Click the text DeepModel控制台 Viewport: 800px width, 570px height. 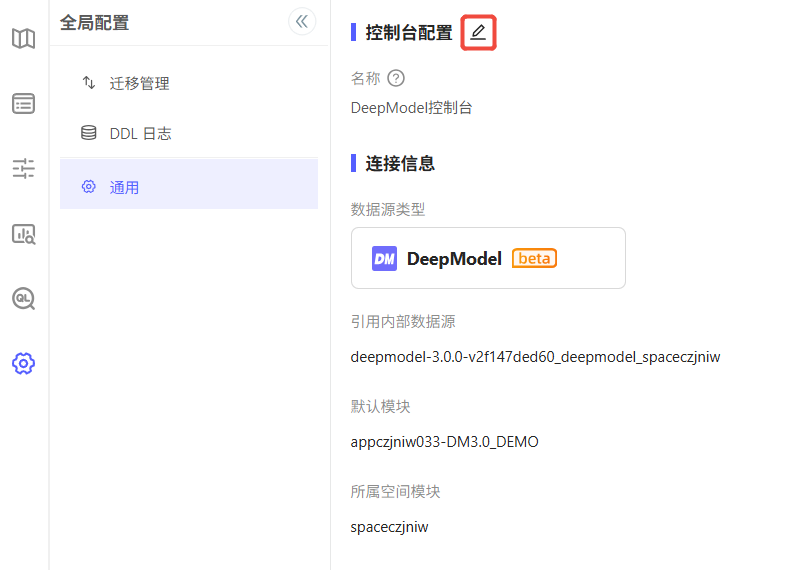tap(411, 108)
